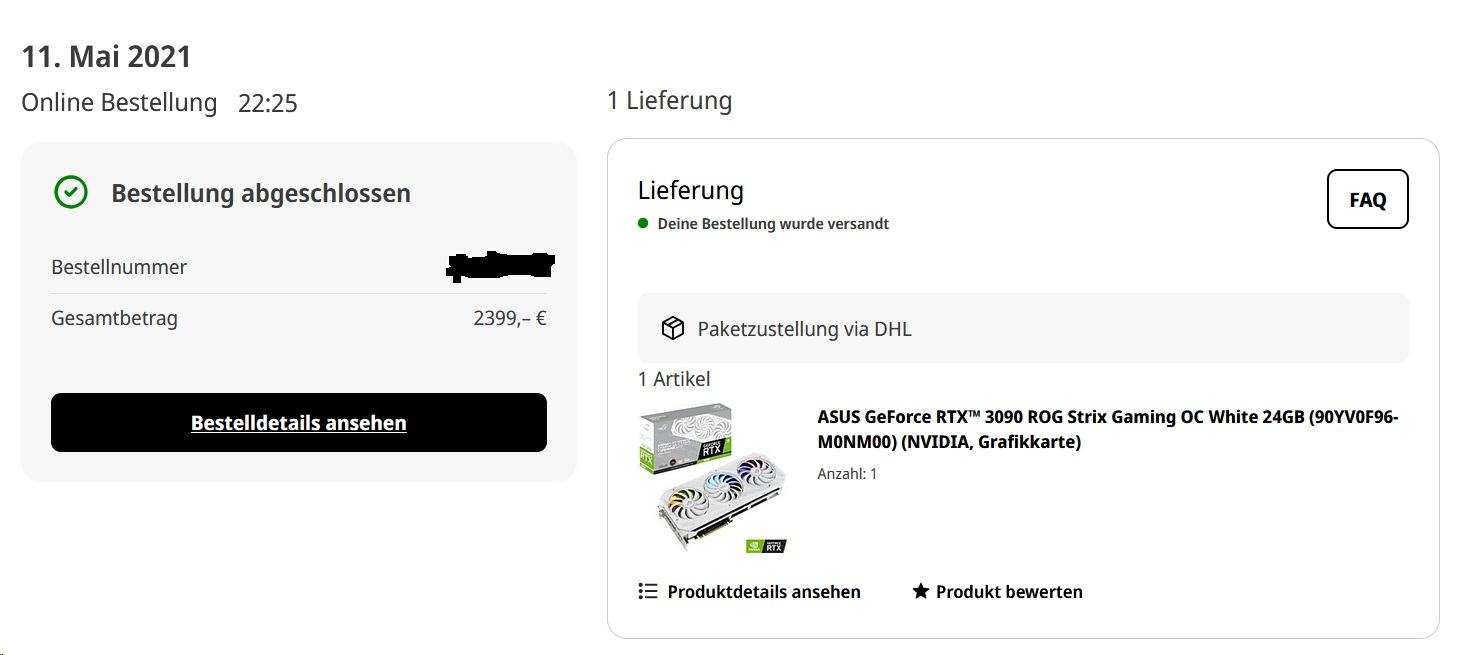Click the 22:25 order time

[x=267, y=104]
